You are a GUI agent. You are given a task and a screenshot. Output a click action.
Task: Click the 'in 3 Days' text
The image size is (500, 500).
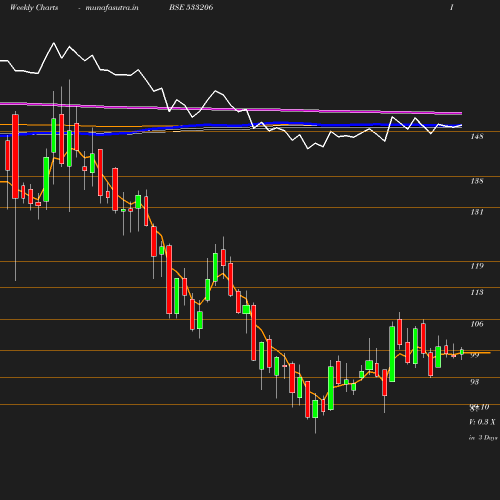pos(483,438)
